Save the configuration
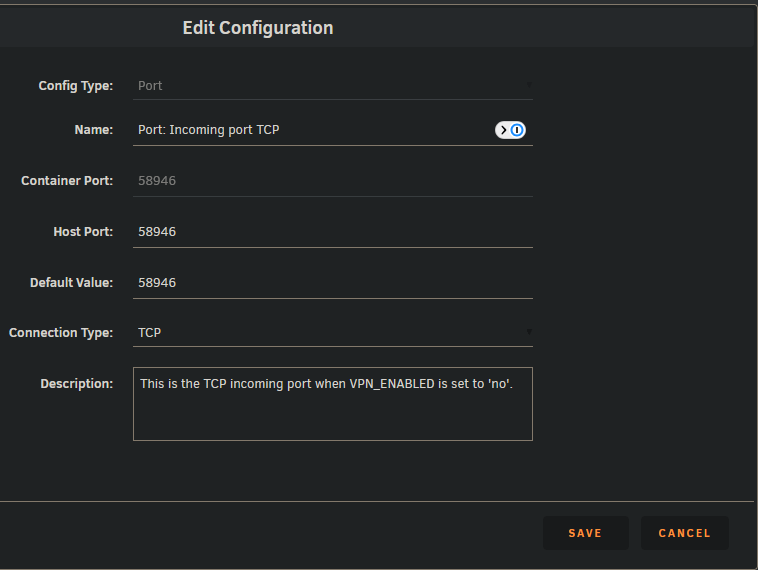This screenshot has height=570, width=758. (585, 533)
